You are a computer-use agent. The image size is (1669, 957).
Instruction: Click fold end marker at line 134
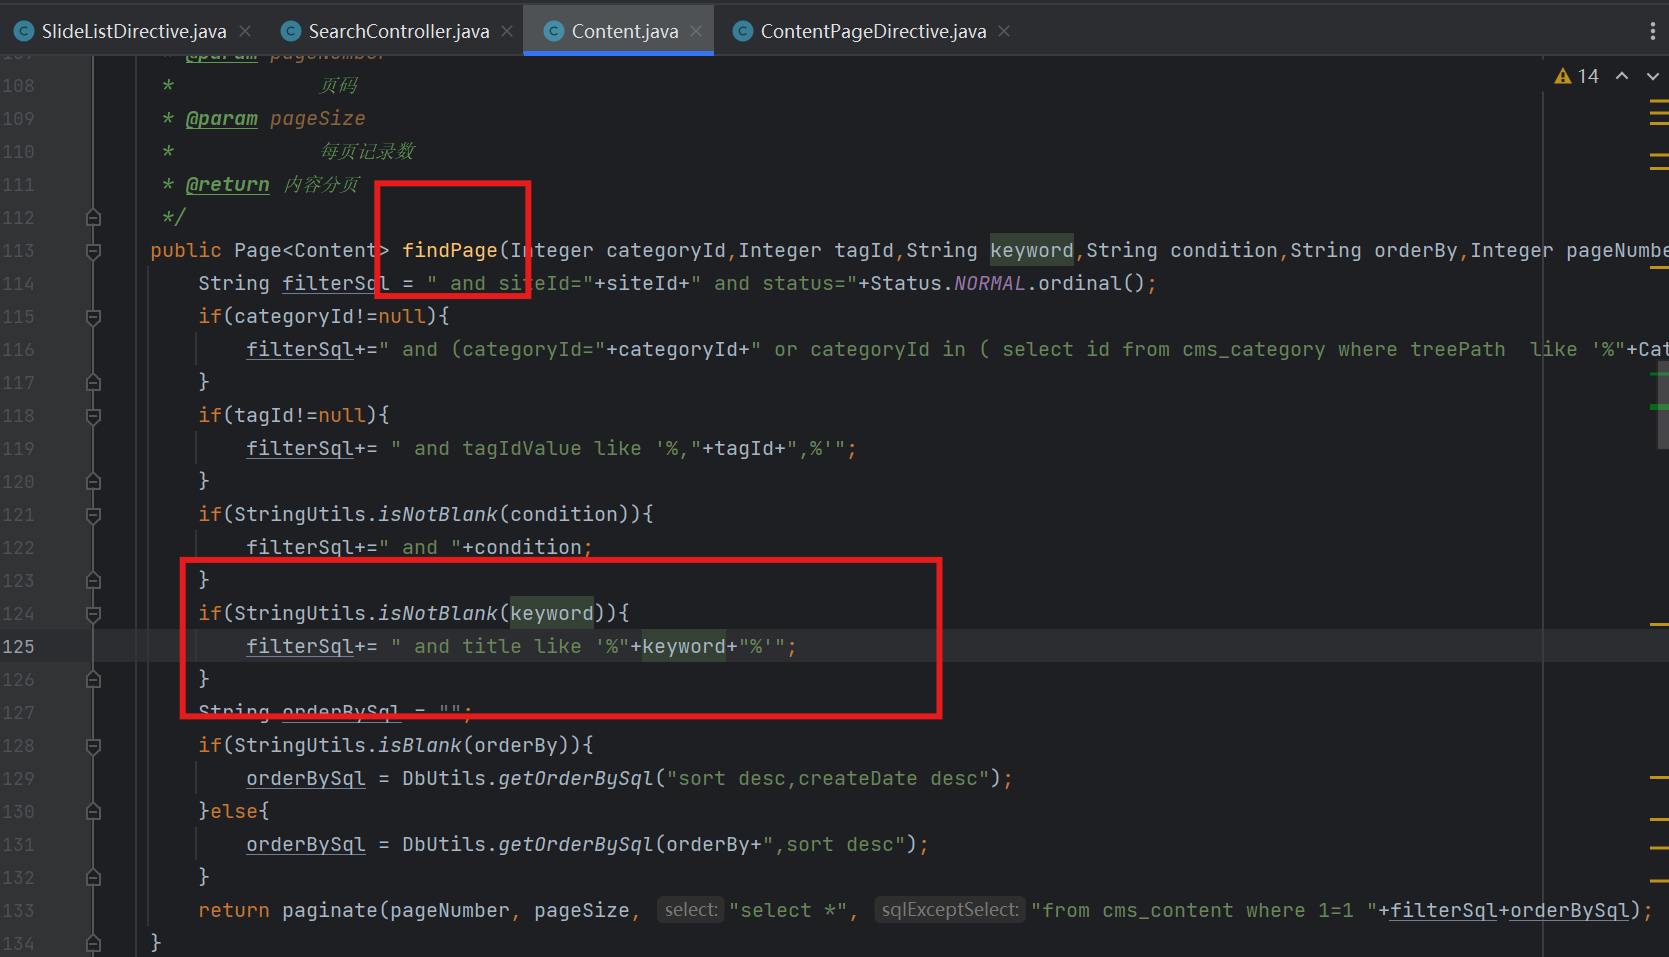(93, 942)
